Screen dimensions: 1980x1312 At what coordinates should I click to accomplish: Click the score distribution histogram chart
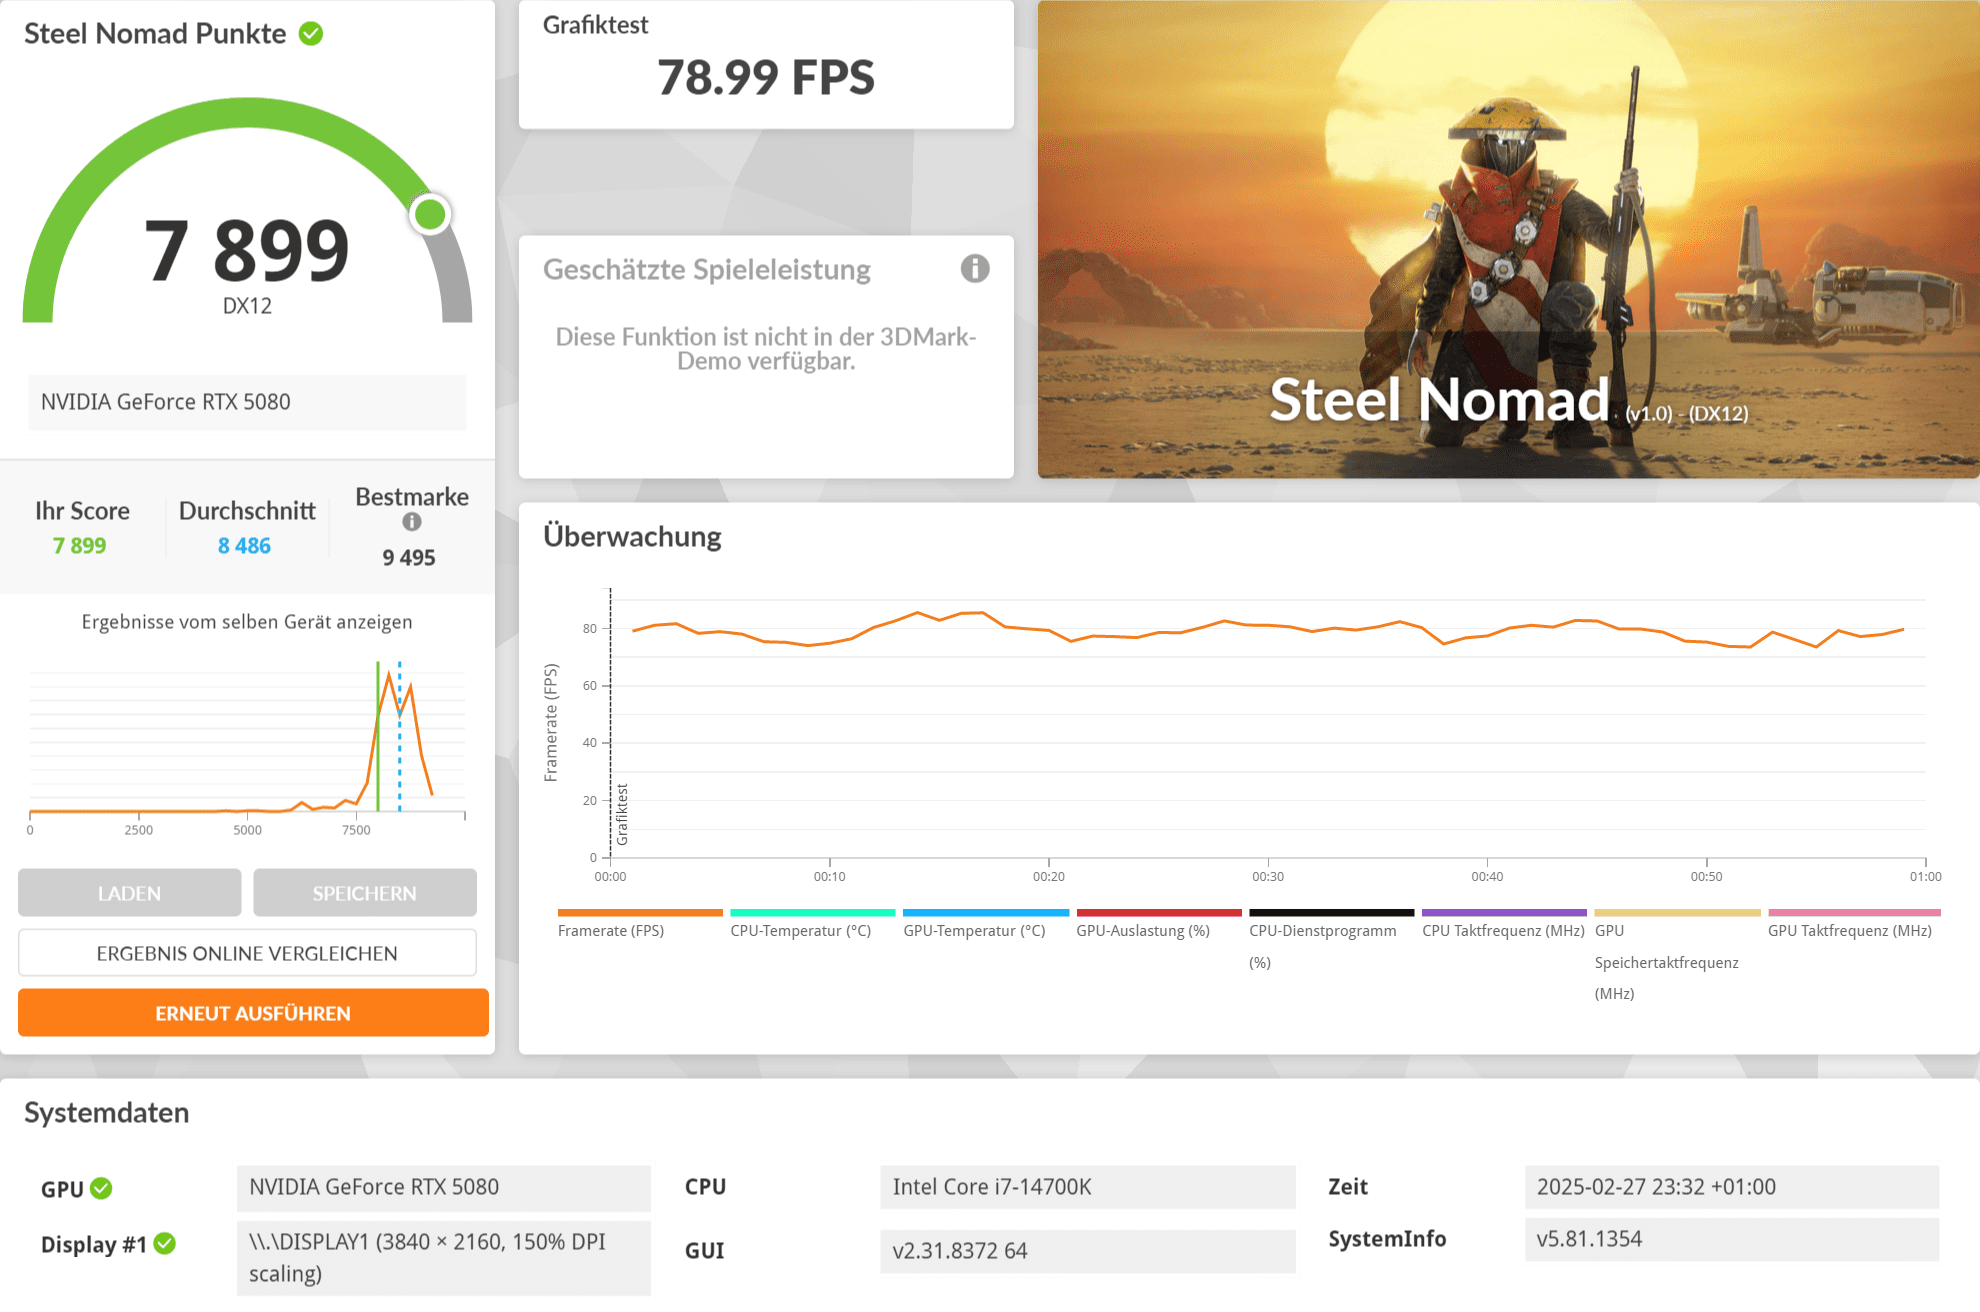[247, 740]
